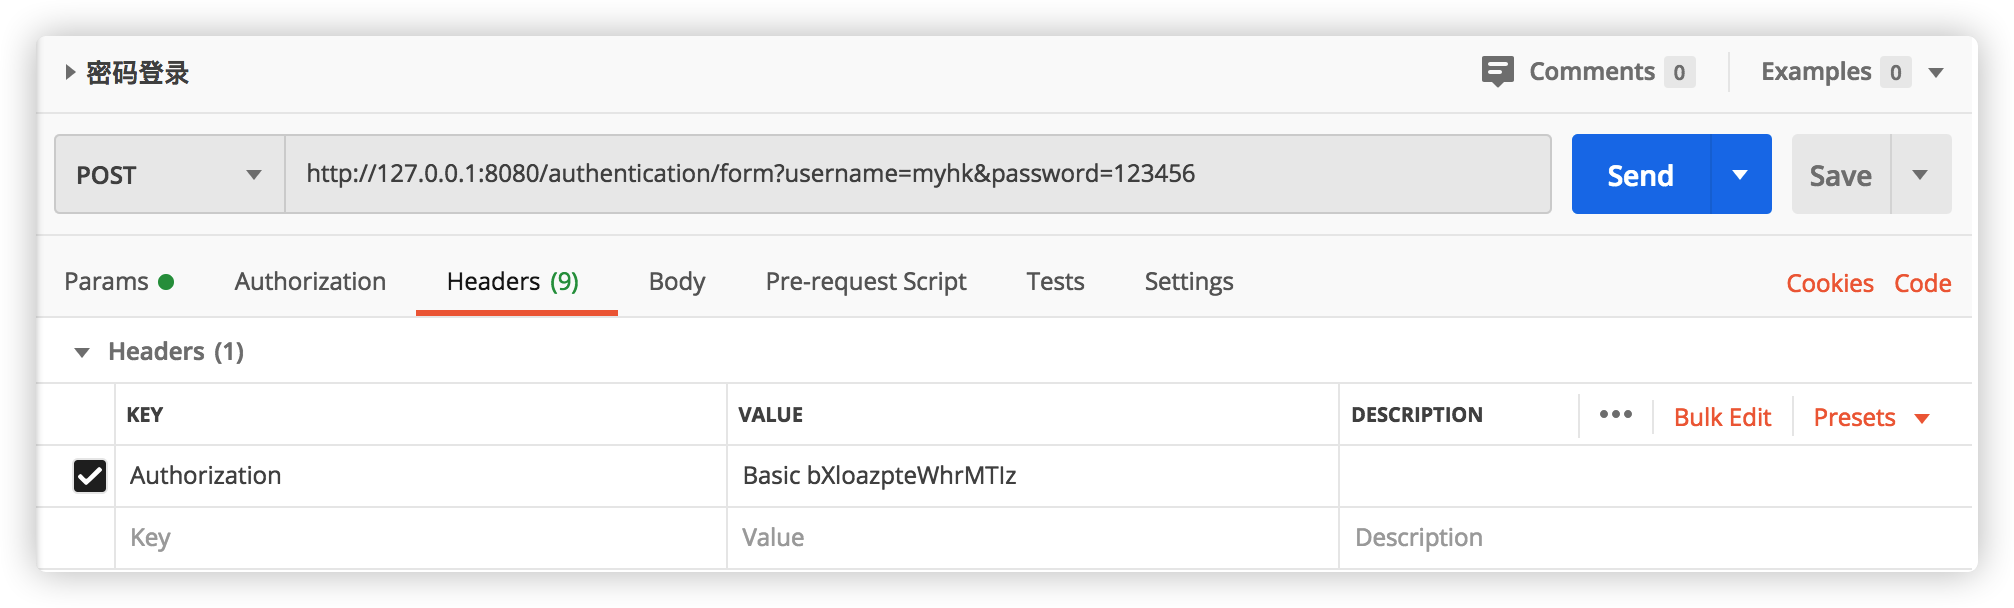The width and height of the screenshot is (2014, 608).
Task: Click the Bulk Edit link
Action: 1722,417
